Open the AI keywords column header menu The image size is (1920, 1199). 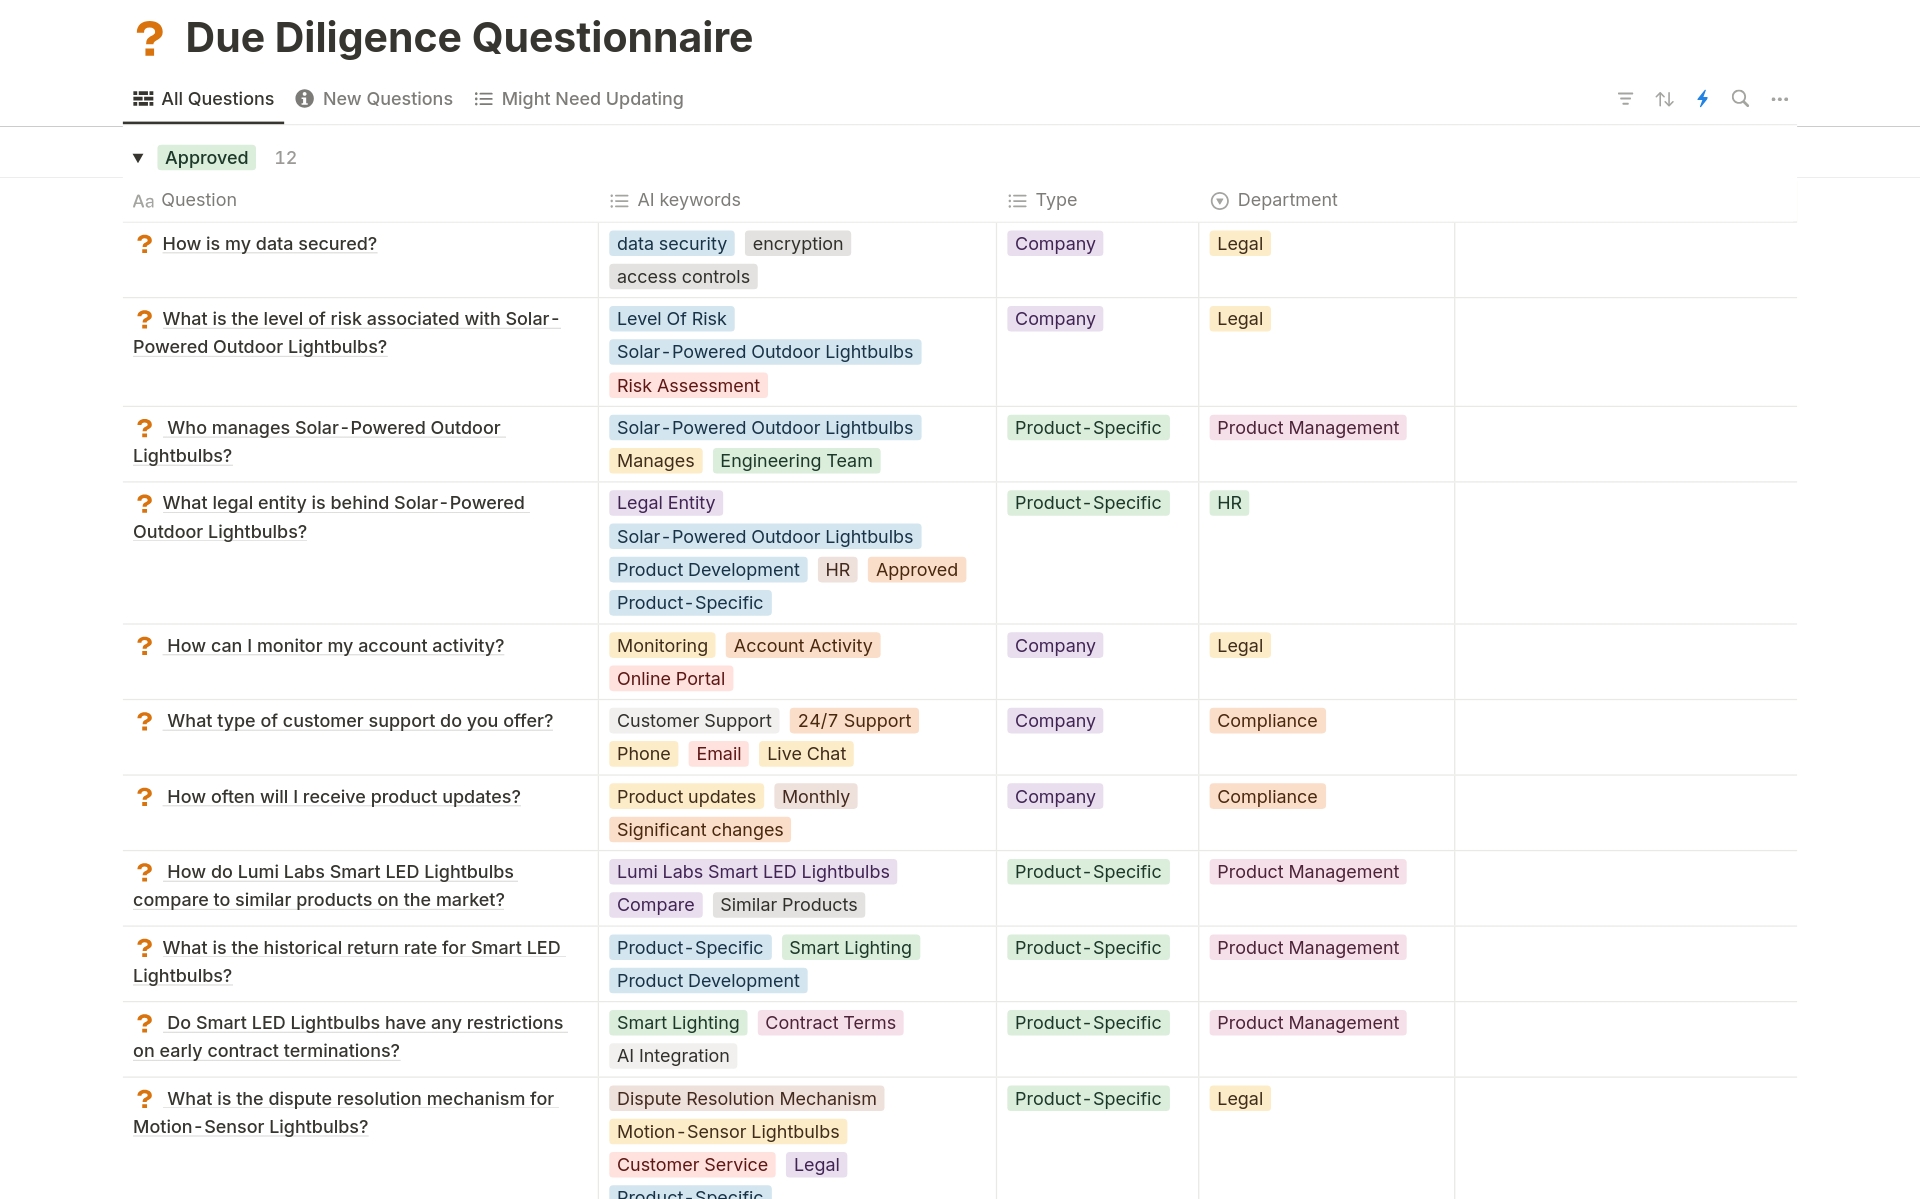(x=688, y=200)
